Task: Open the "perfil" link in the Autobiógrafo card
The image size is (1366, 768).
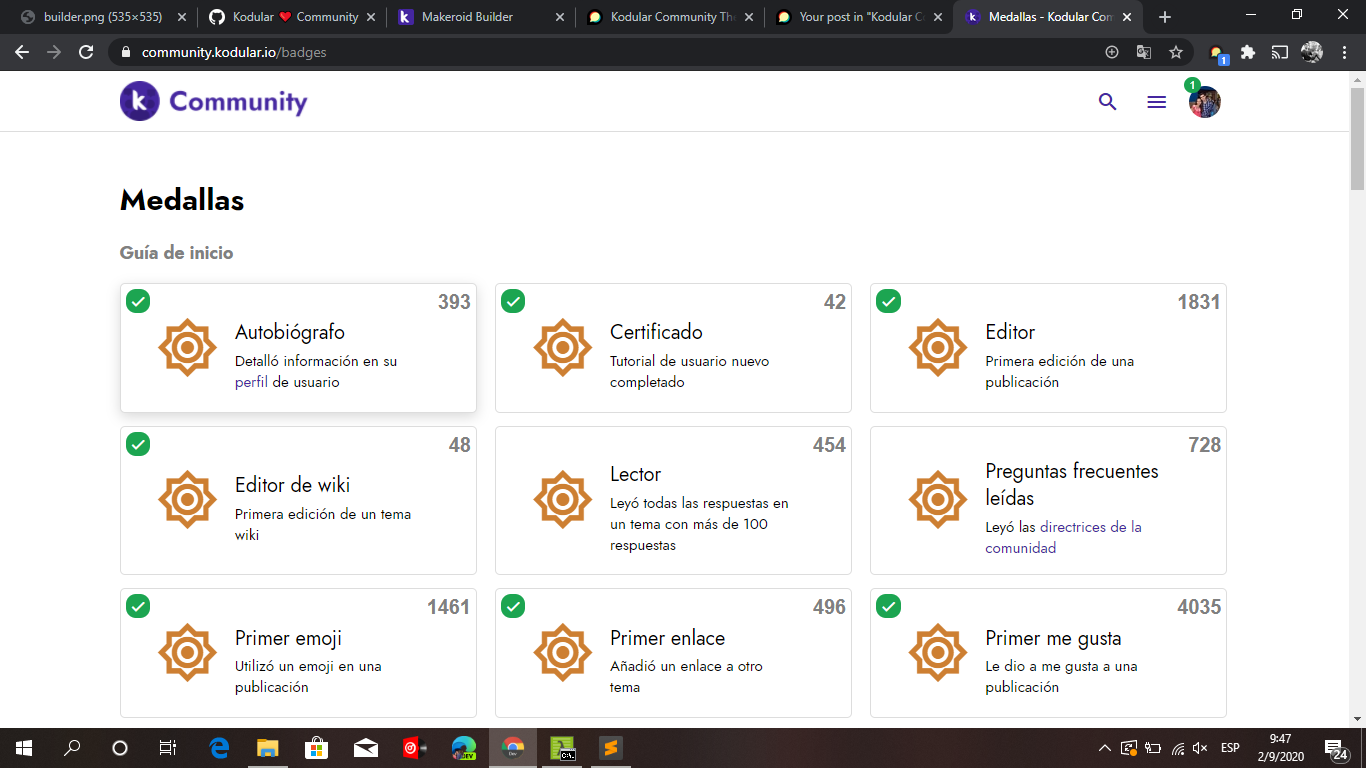Action: [x=251, y=382]
